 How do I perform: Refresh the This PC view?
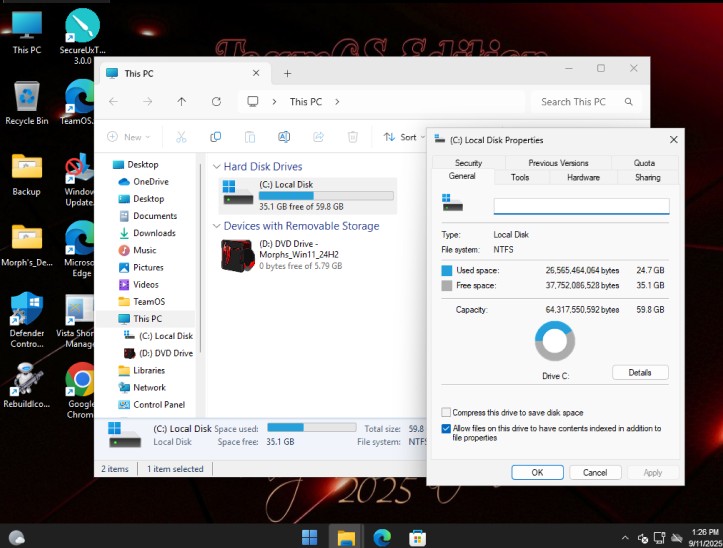(216, 101)
